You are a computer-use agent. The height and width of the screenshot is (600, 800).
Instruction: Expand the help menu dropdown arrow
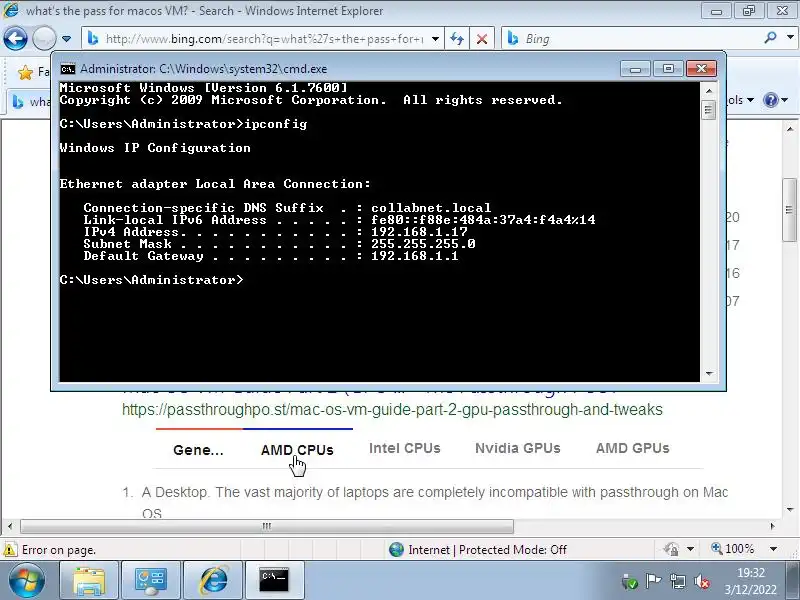785,100
